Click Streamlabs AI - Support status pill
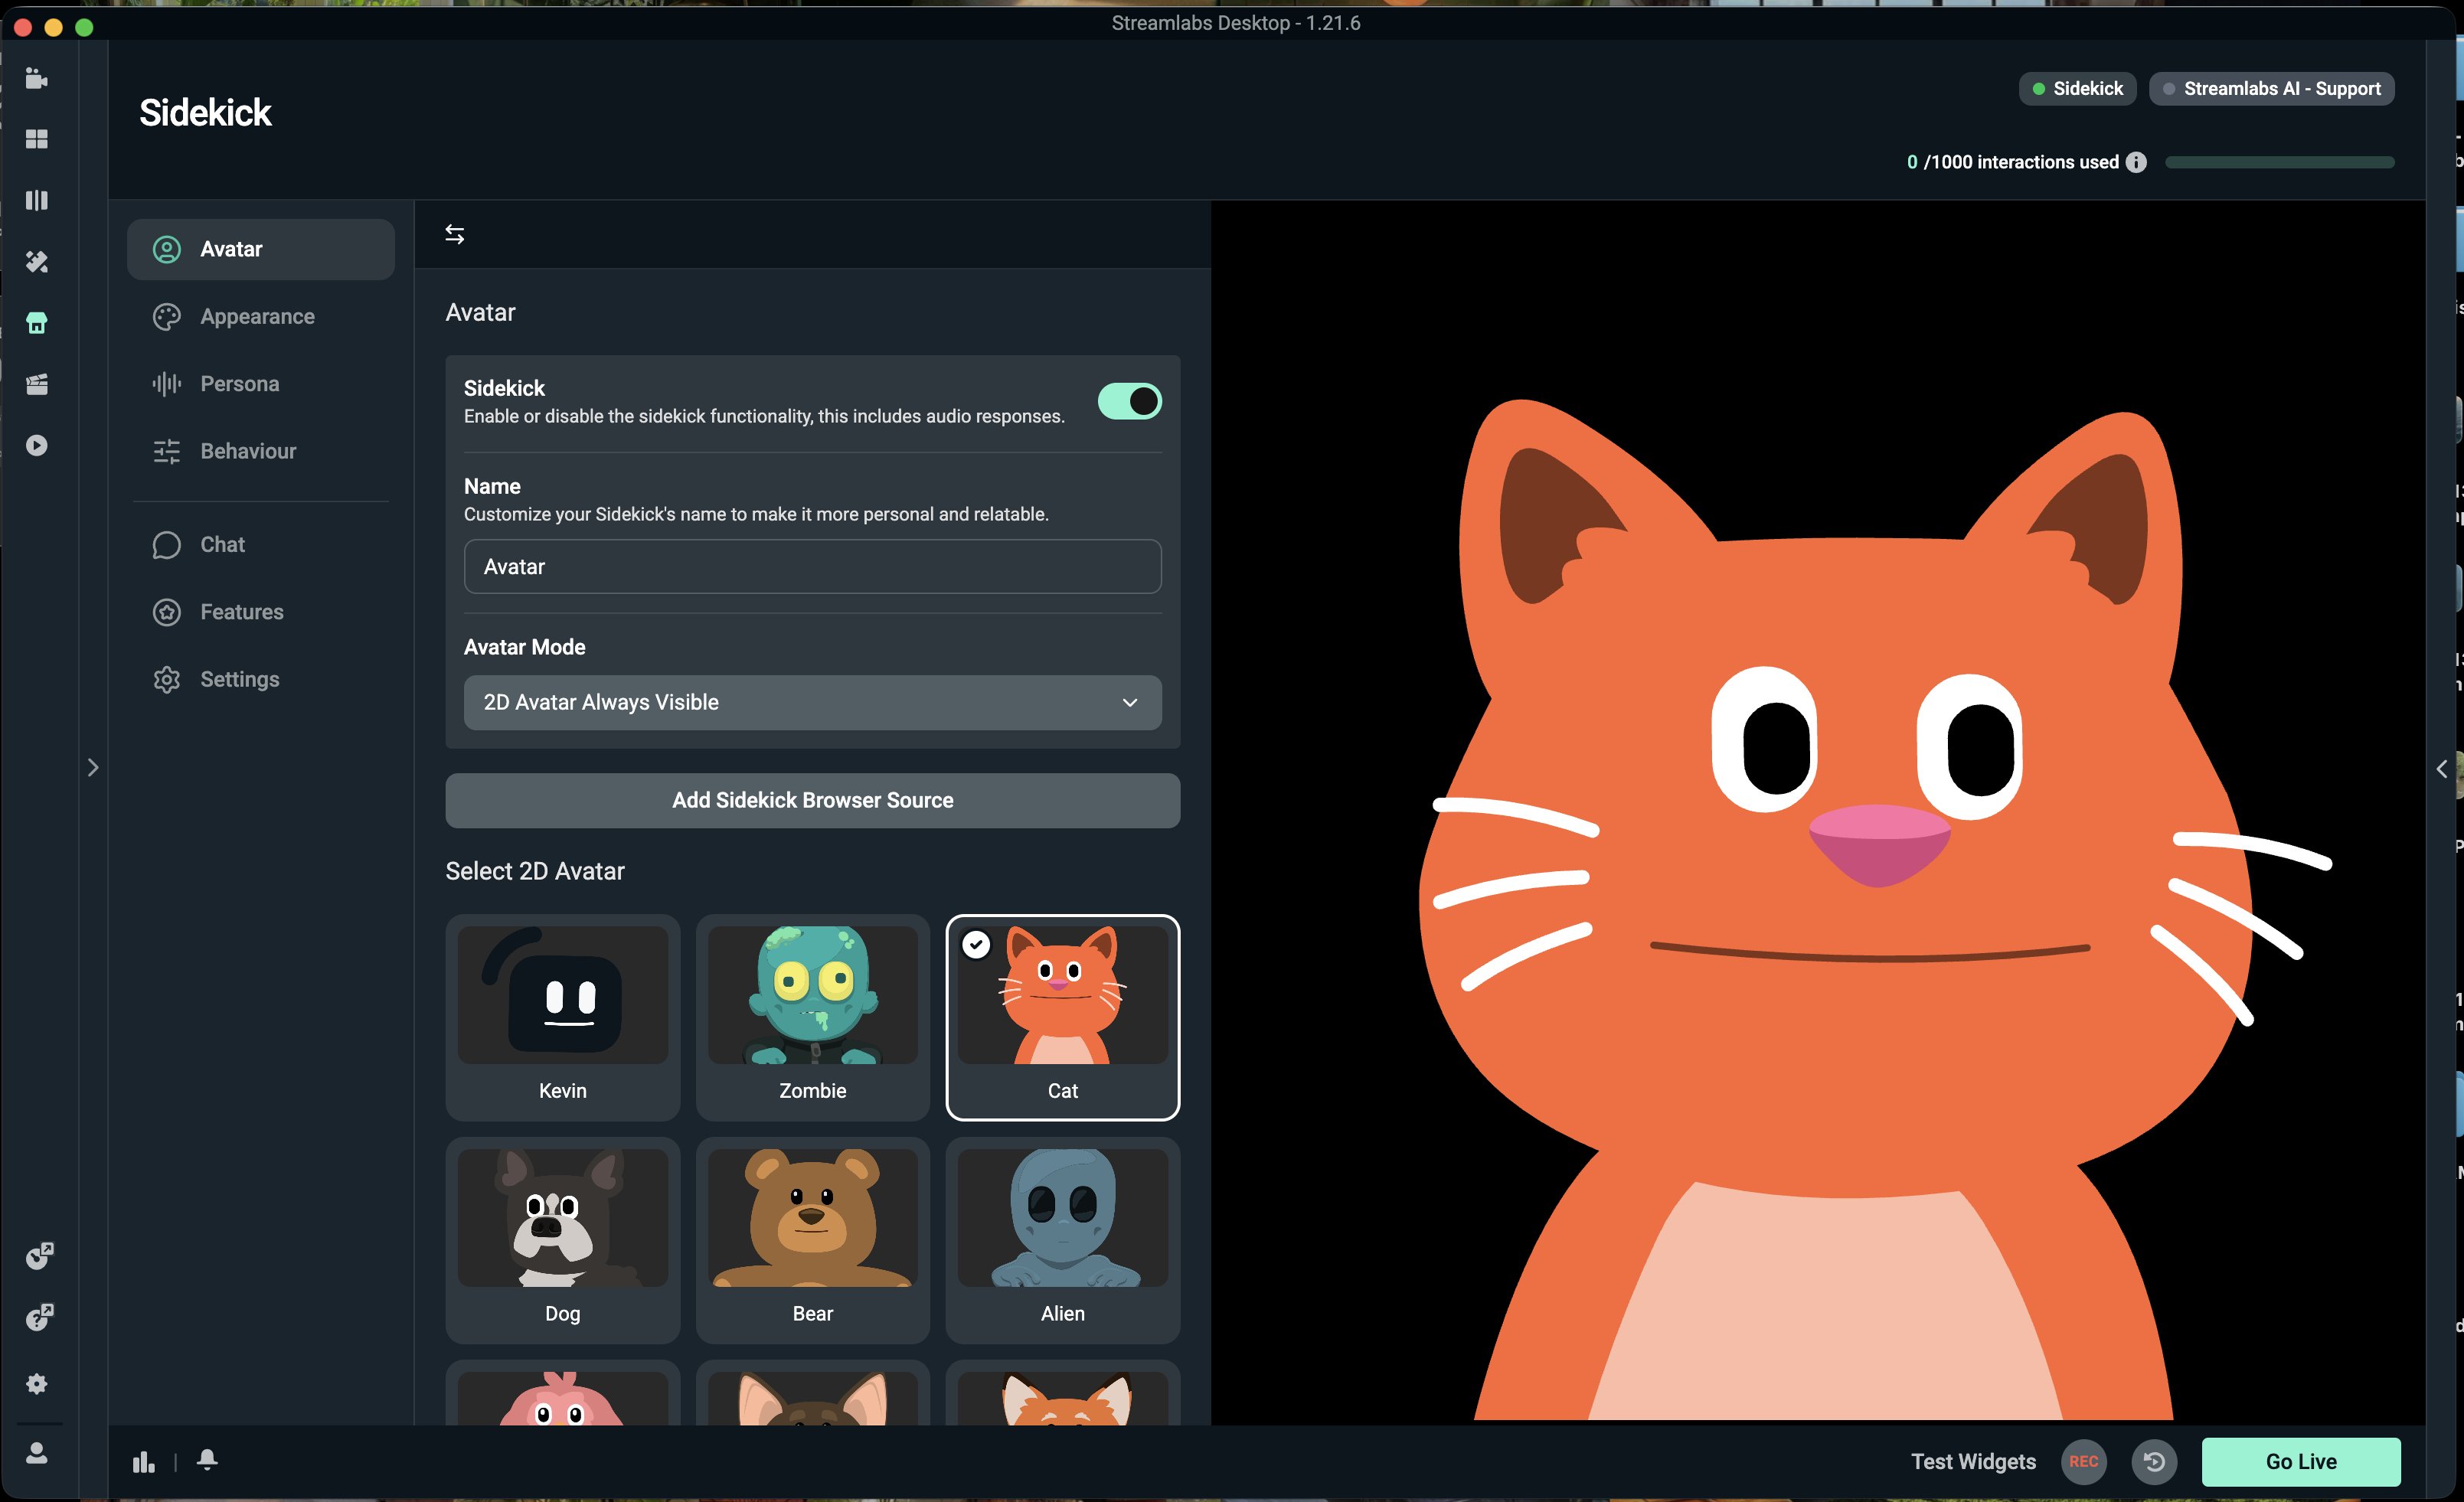The width and height of the screenshot is (2464, 1502). (x=2271, y=89)
